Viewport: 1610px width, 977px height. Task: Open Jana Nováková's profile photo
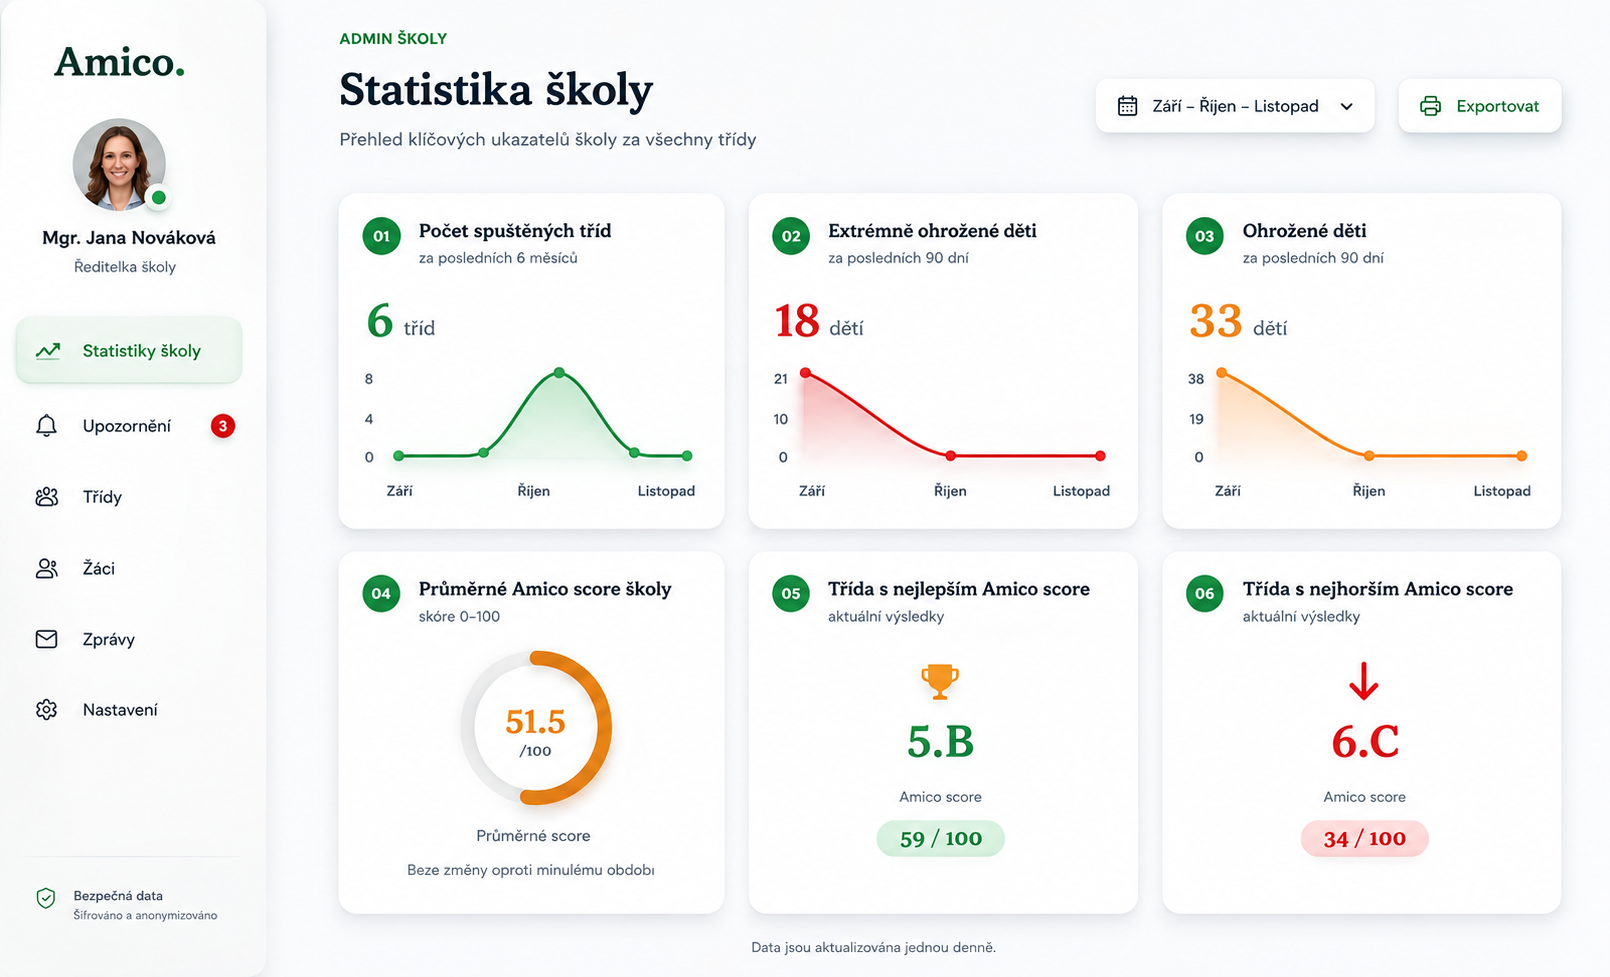119,165
